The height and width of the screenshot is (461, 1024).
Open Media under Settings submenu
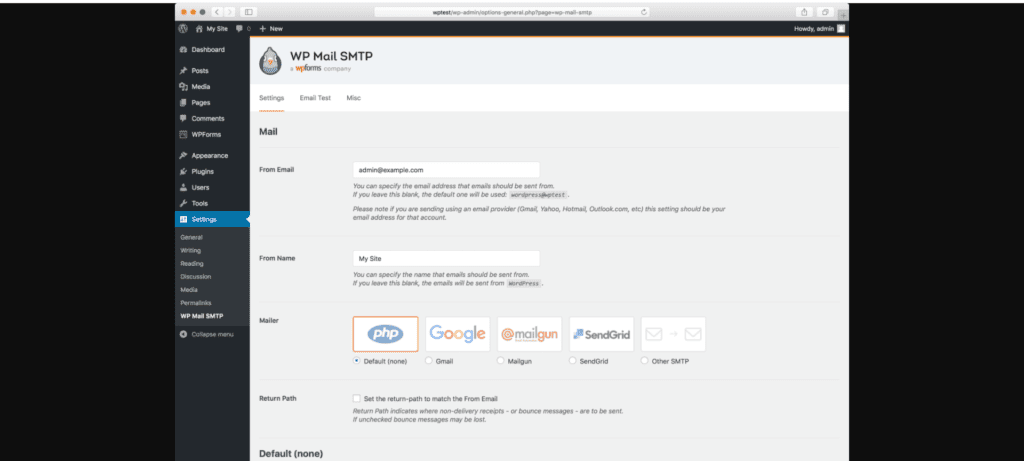pos(188,289)
